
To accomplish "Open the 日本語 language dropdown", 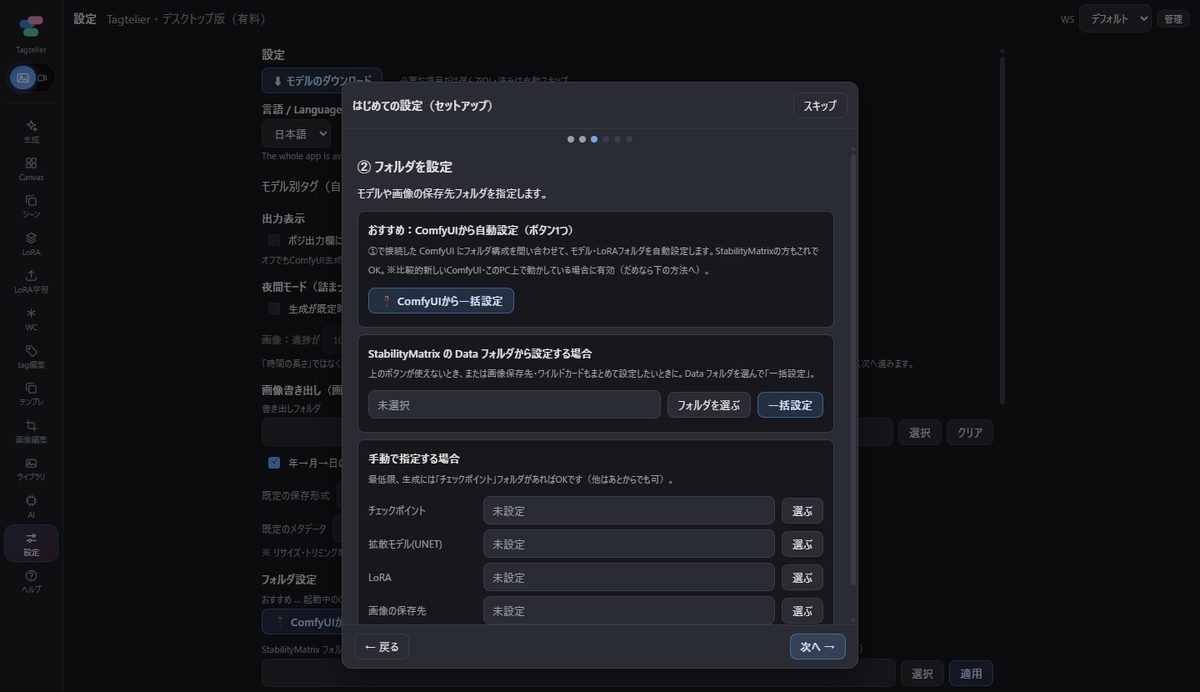I will [x=296, y=133].
